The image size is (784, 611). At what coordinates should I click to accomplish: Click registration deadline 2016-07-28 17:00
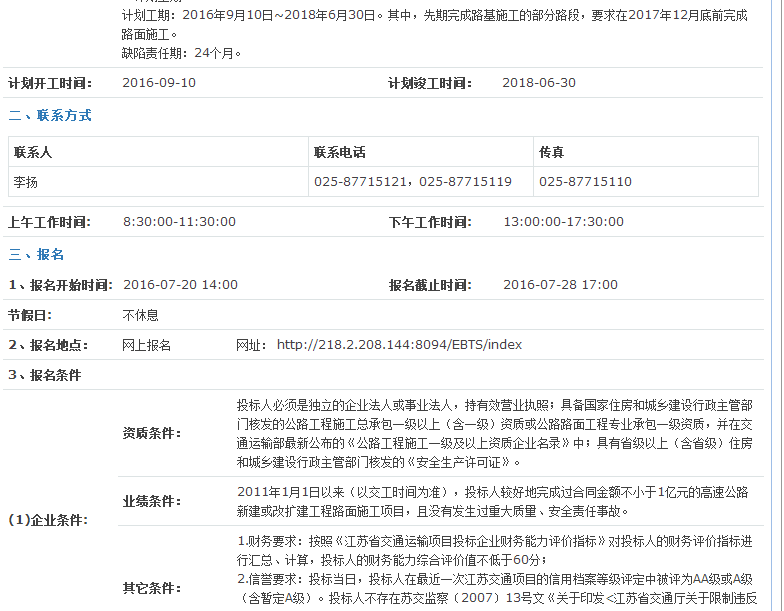coord(560,285)
